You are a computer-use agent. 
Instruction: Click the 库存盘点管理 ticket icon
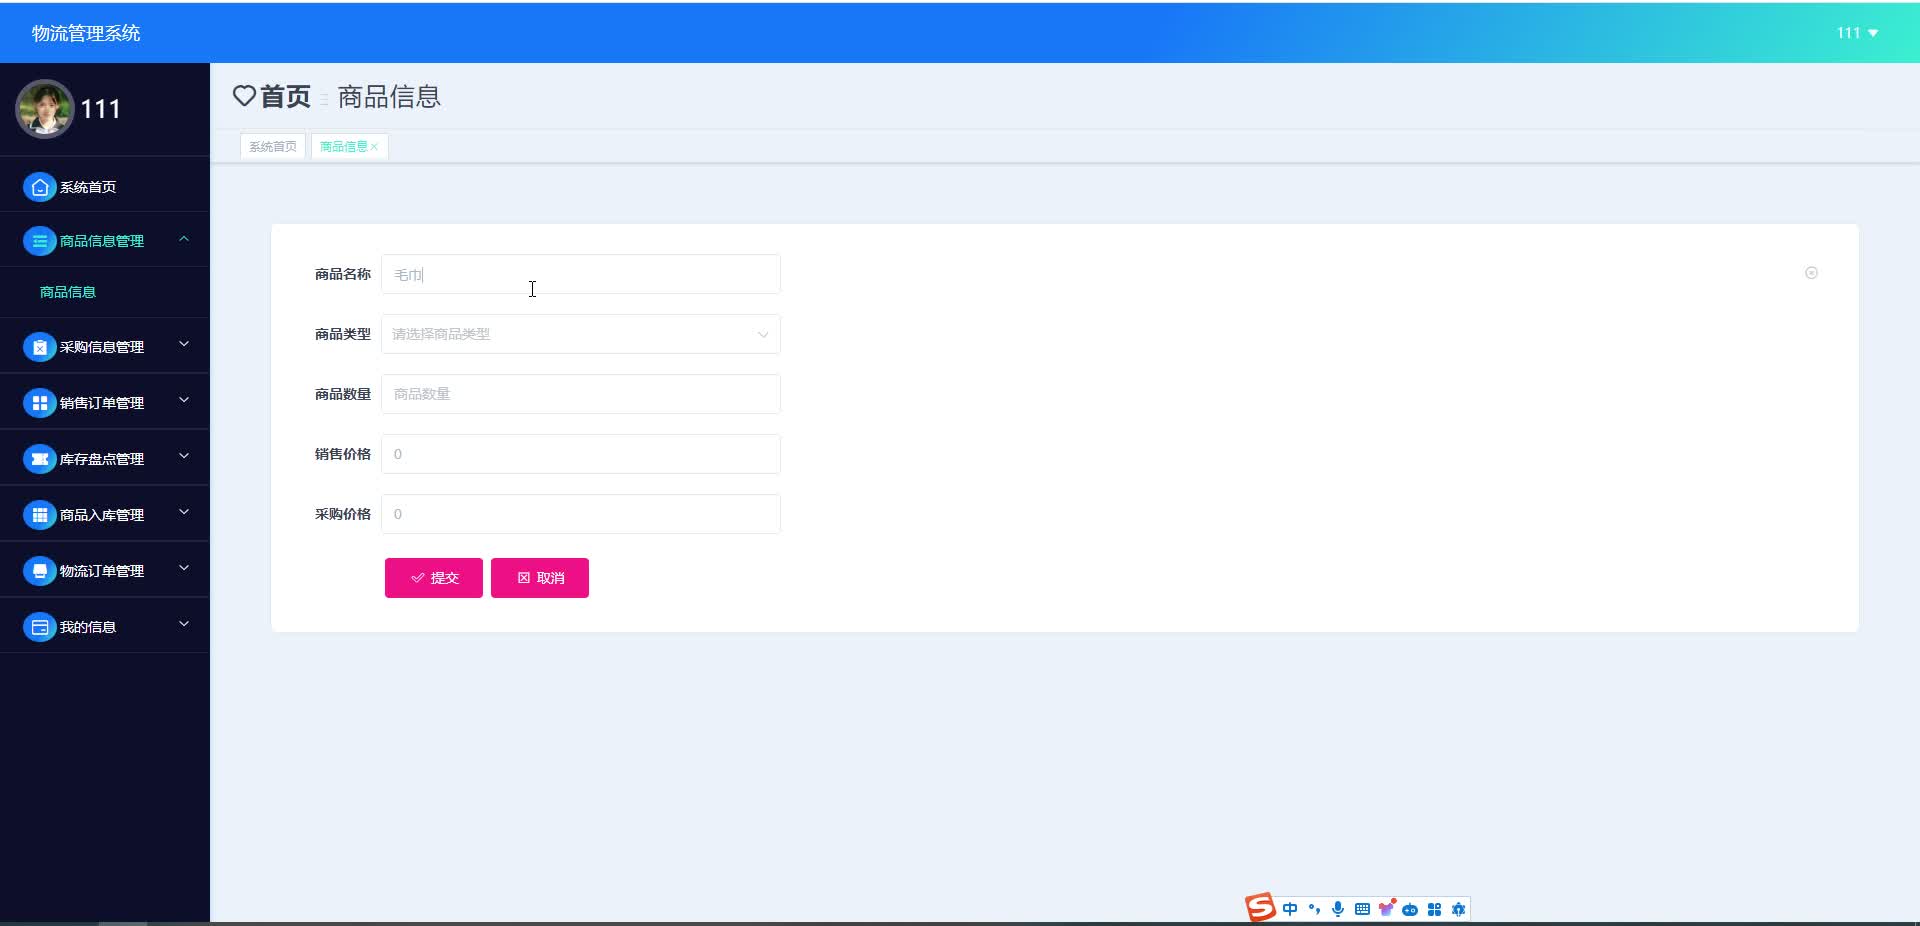39,459
